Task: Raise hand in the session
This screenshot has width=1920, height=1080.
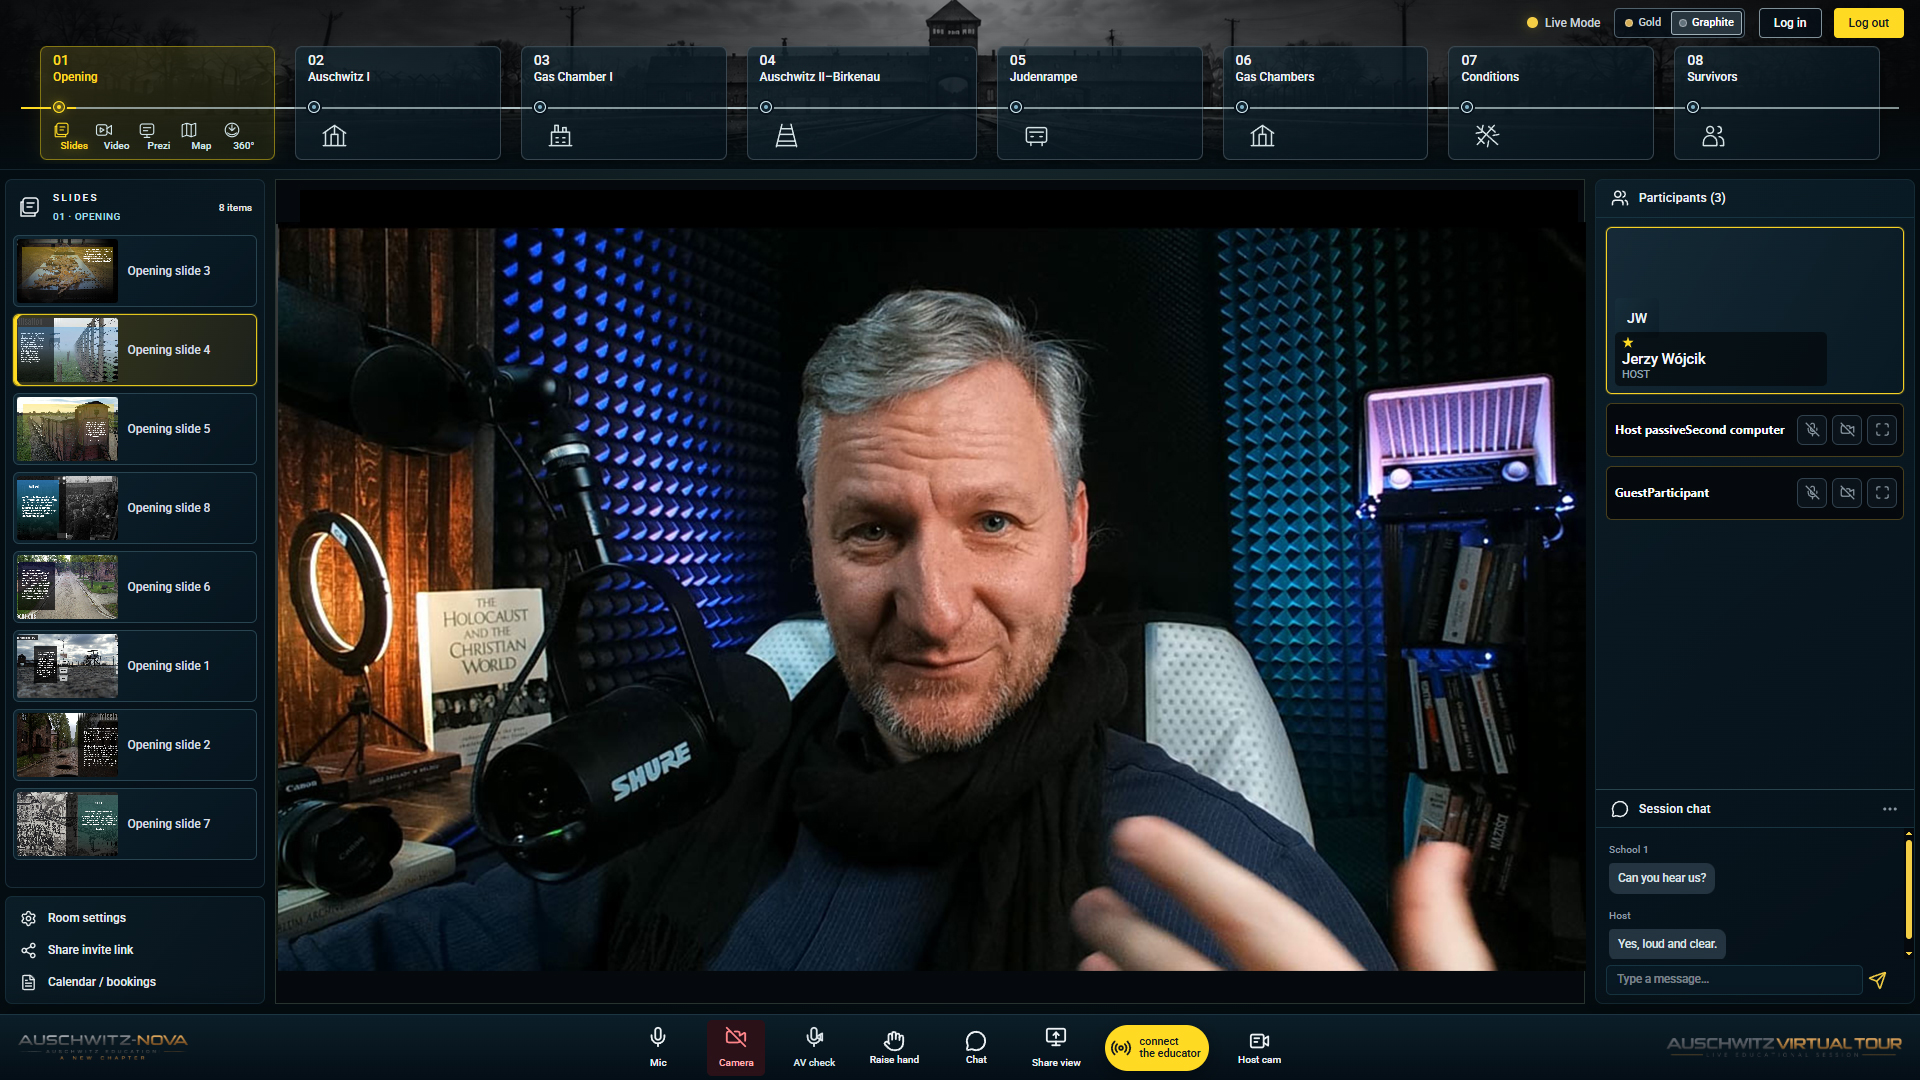Action: coord(894,1047)
